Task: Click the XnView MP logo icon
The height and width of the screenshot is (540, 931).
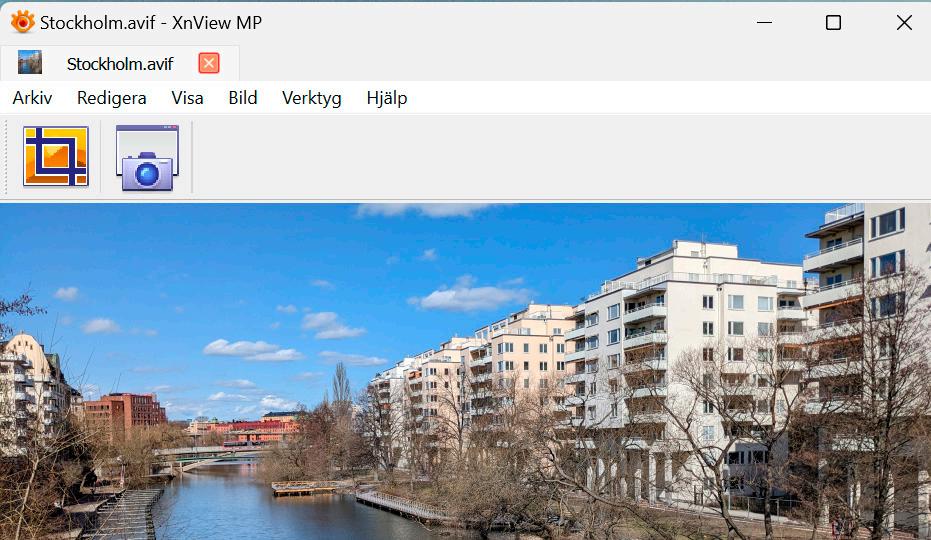Action: tap(23, 23)
